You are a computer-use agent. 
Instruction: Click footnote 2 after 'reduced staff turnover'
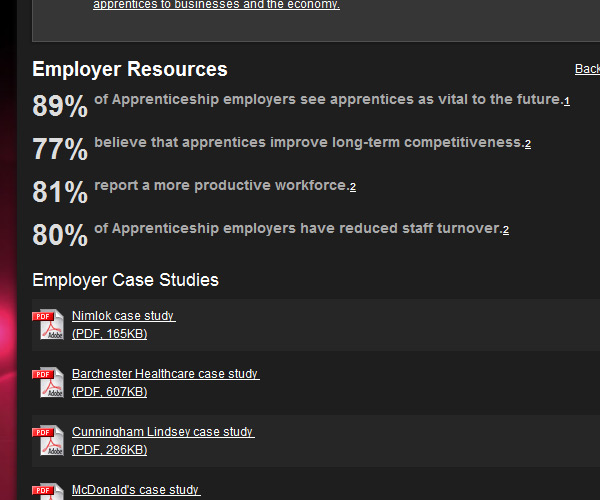(x=506, y=230)
